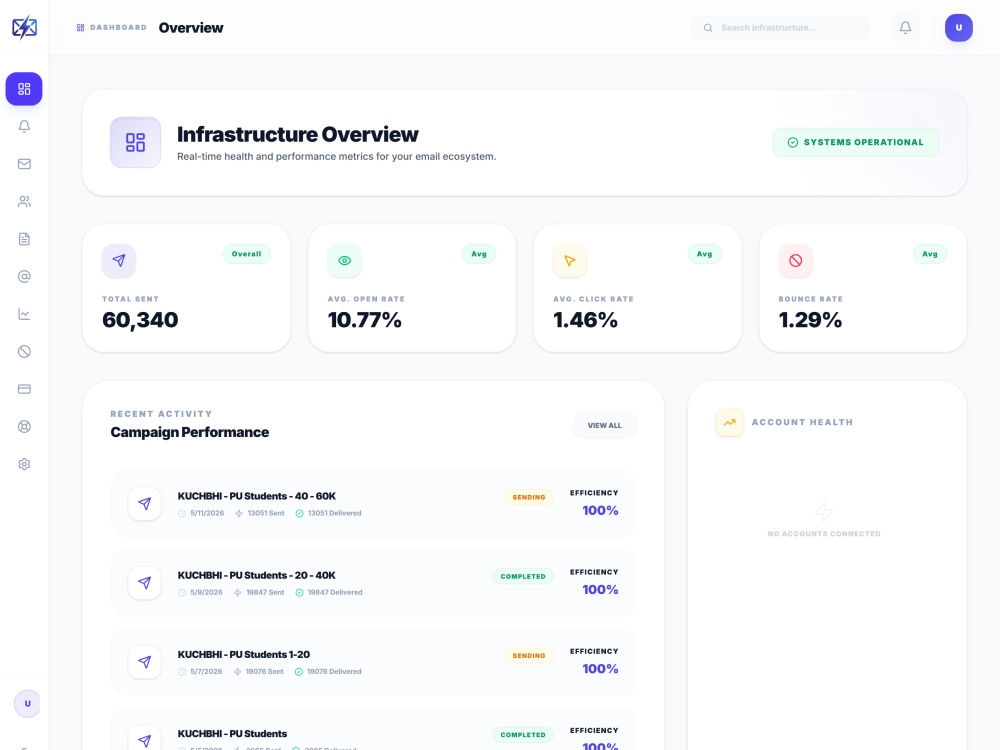Open the document templates sidebar icon
The width and height of the screenshot is (1000, 750).
(24, 239)
